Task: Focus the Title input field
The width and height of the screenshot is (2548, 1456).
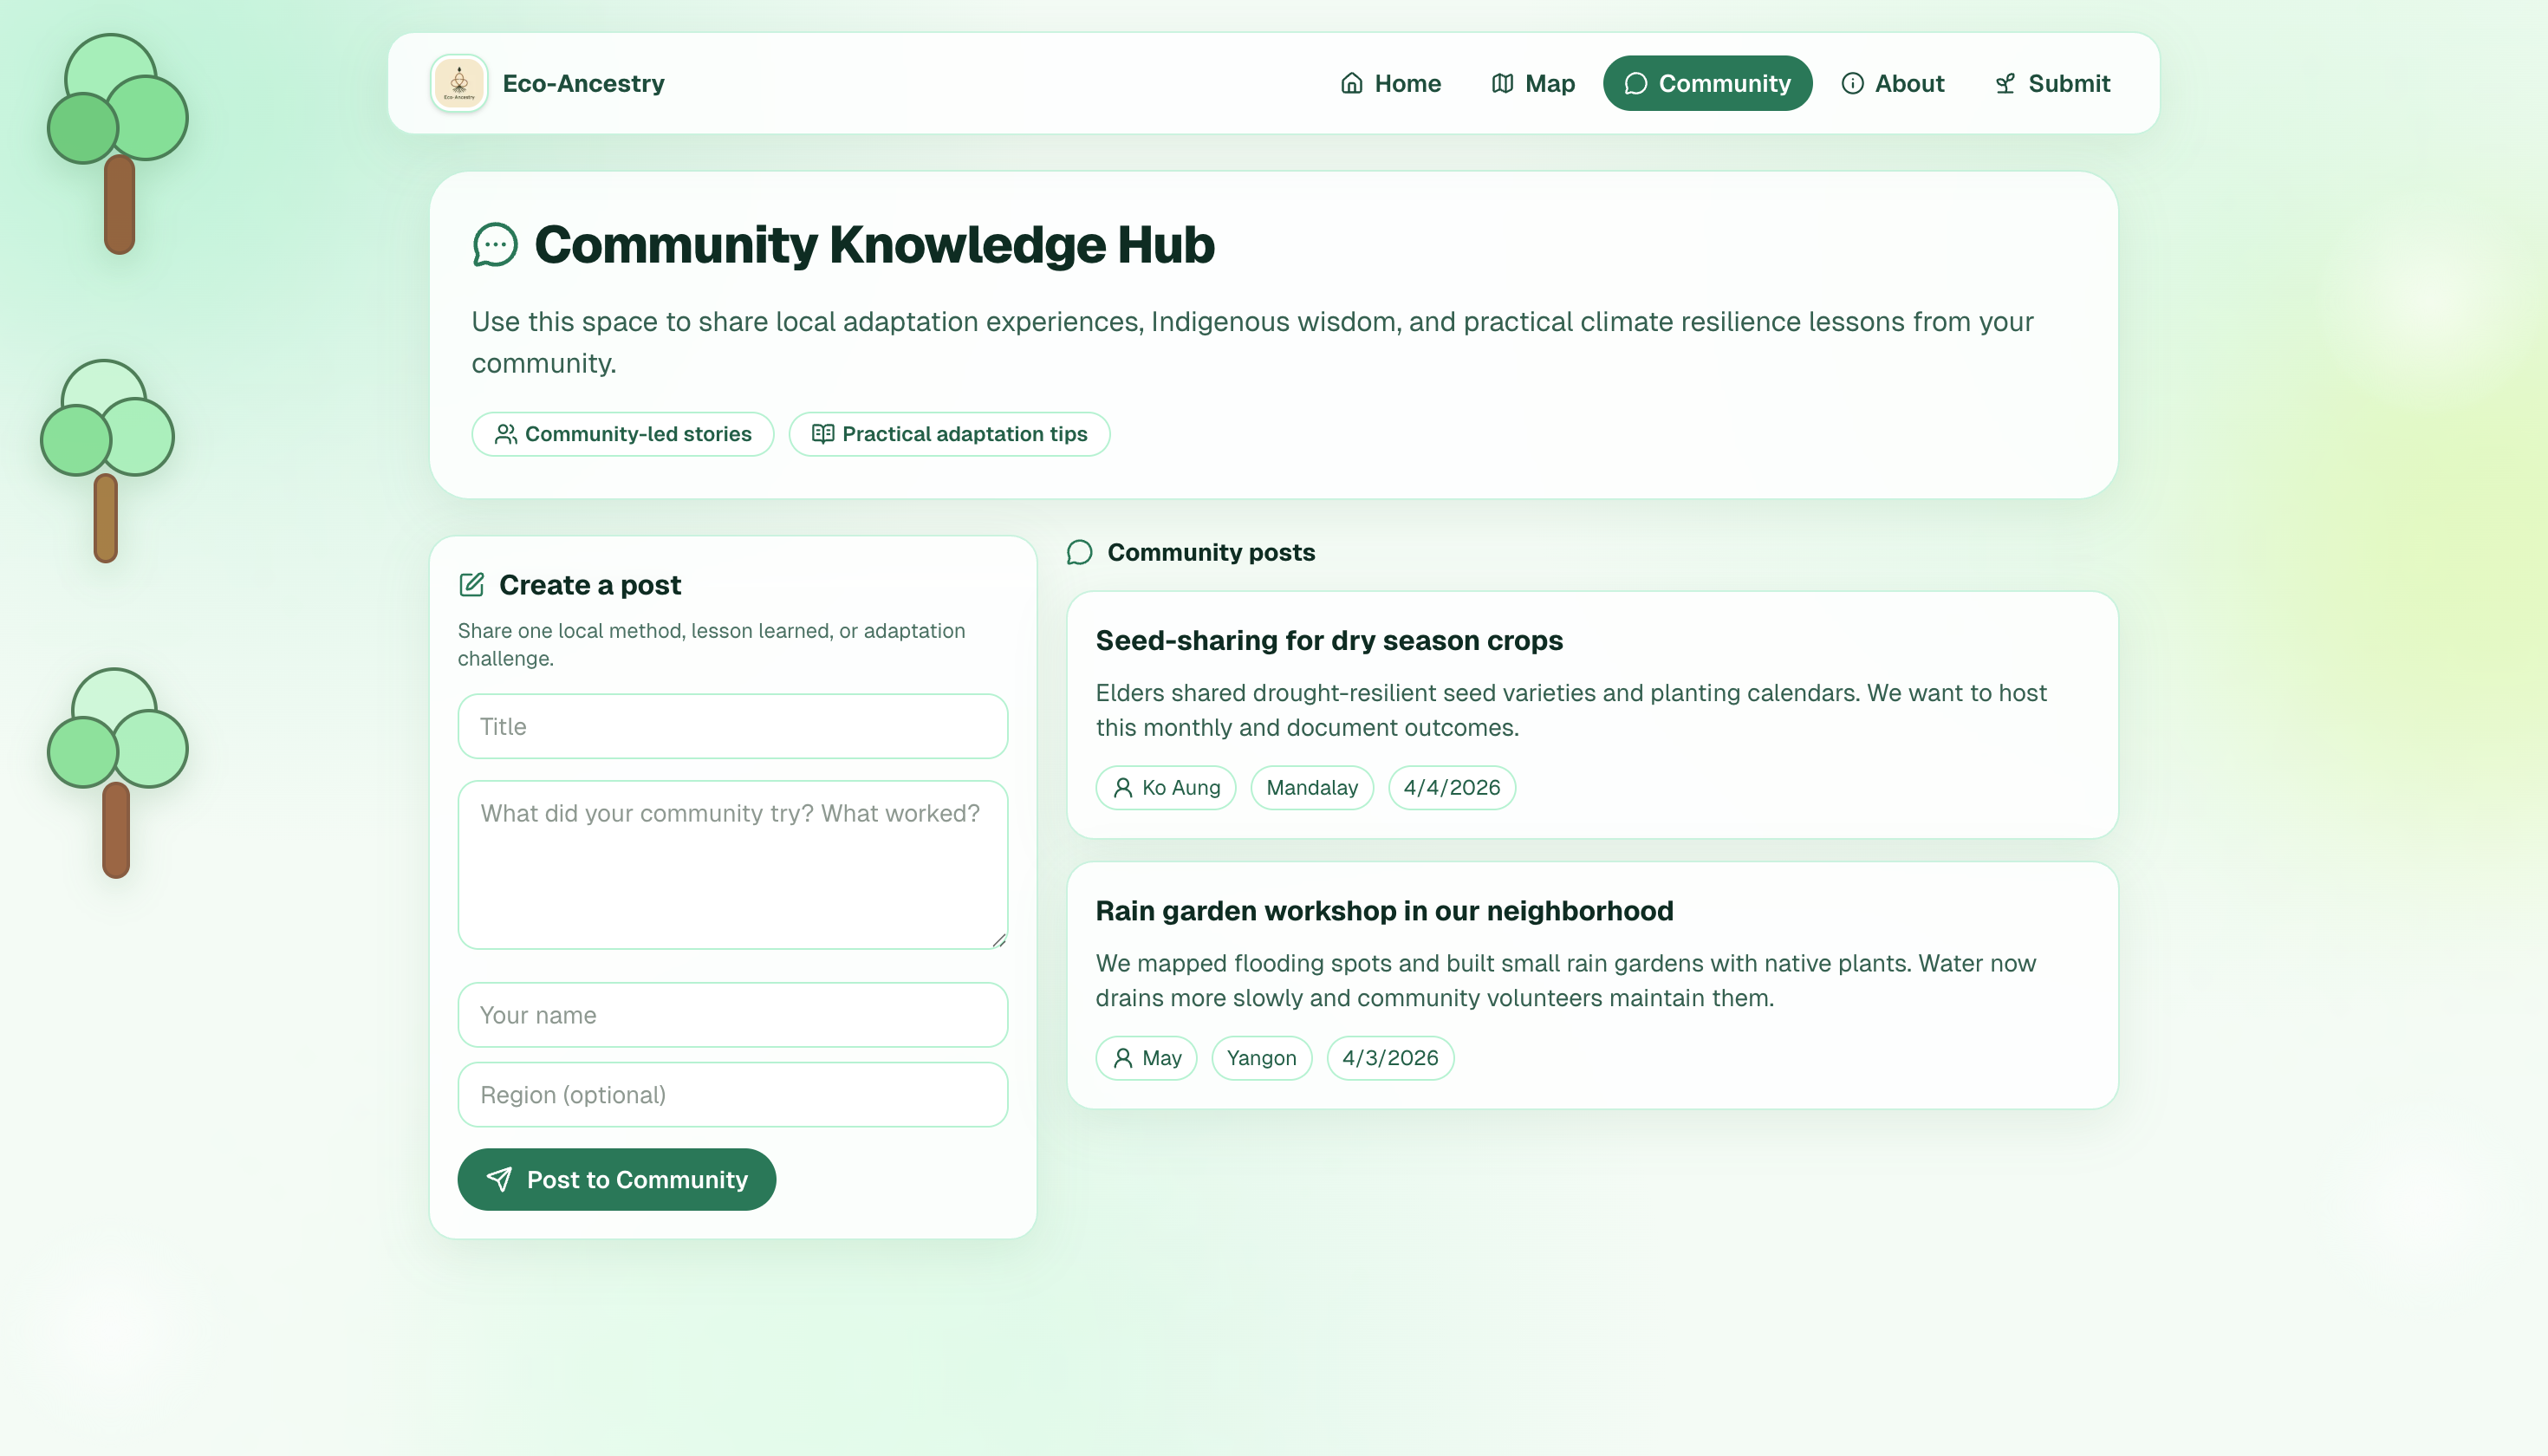Action: click(x=732, y=727)
